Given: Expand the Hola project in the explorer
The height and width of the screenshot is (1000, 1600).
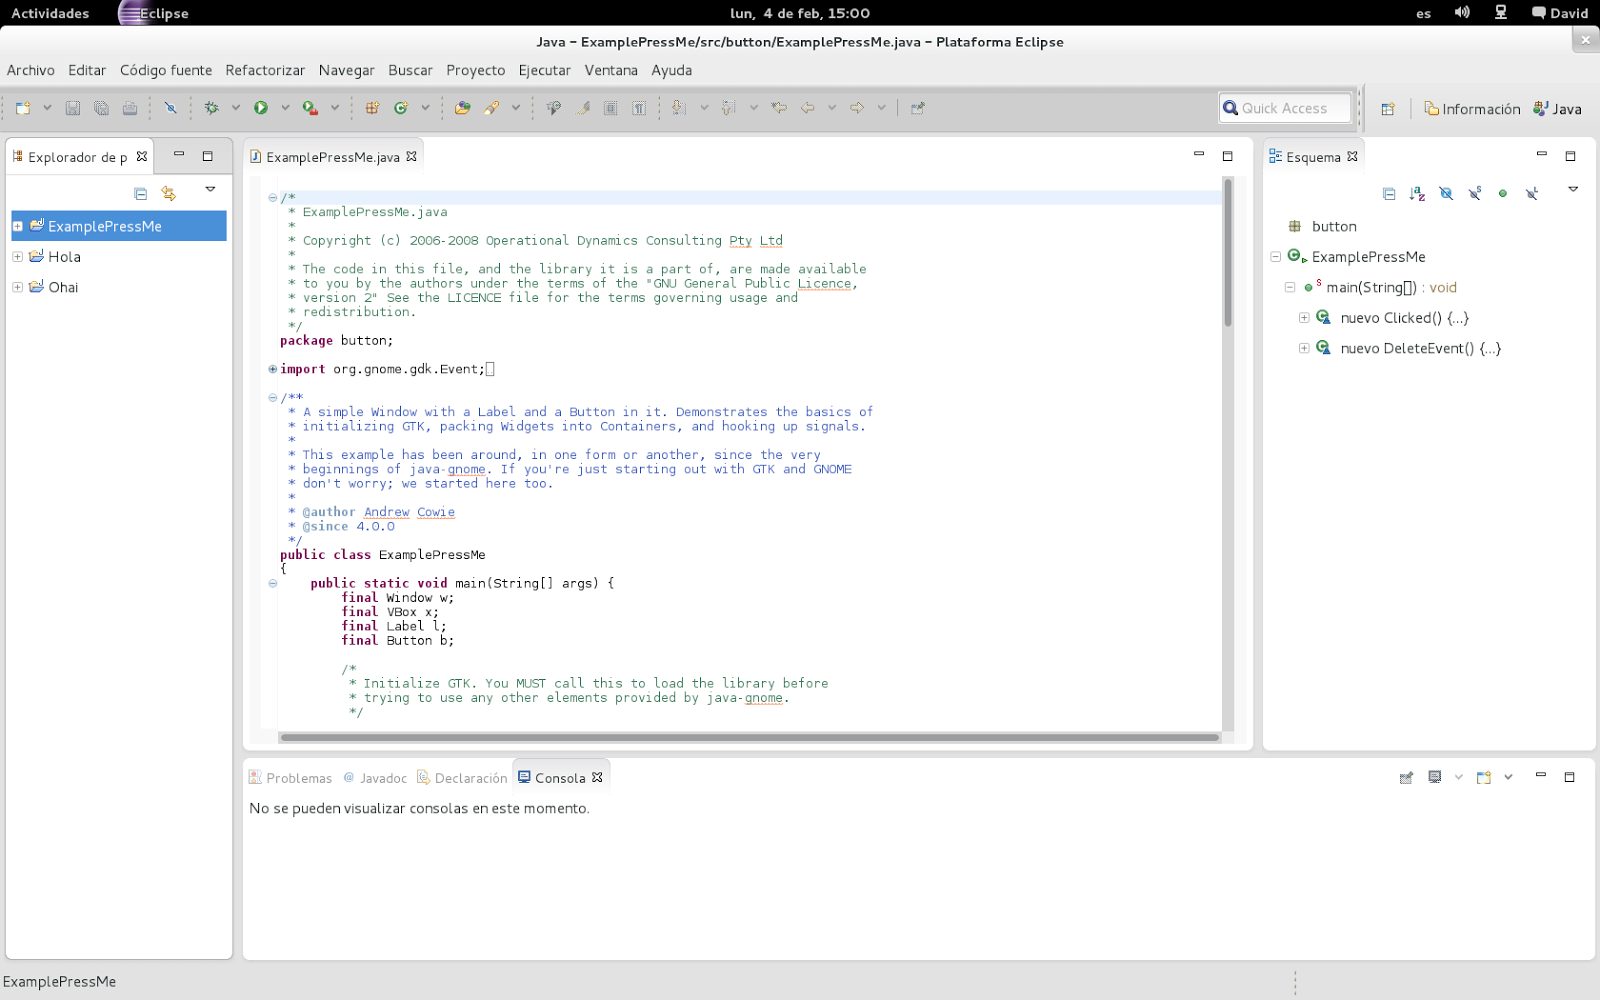Looking at the screenshot, I should click(16, 256).
